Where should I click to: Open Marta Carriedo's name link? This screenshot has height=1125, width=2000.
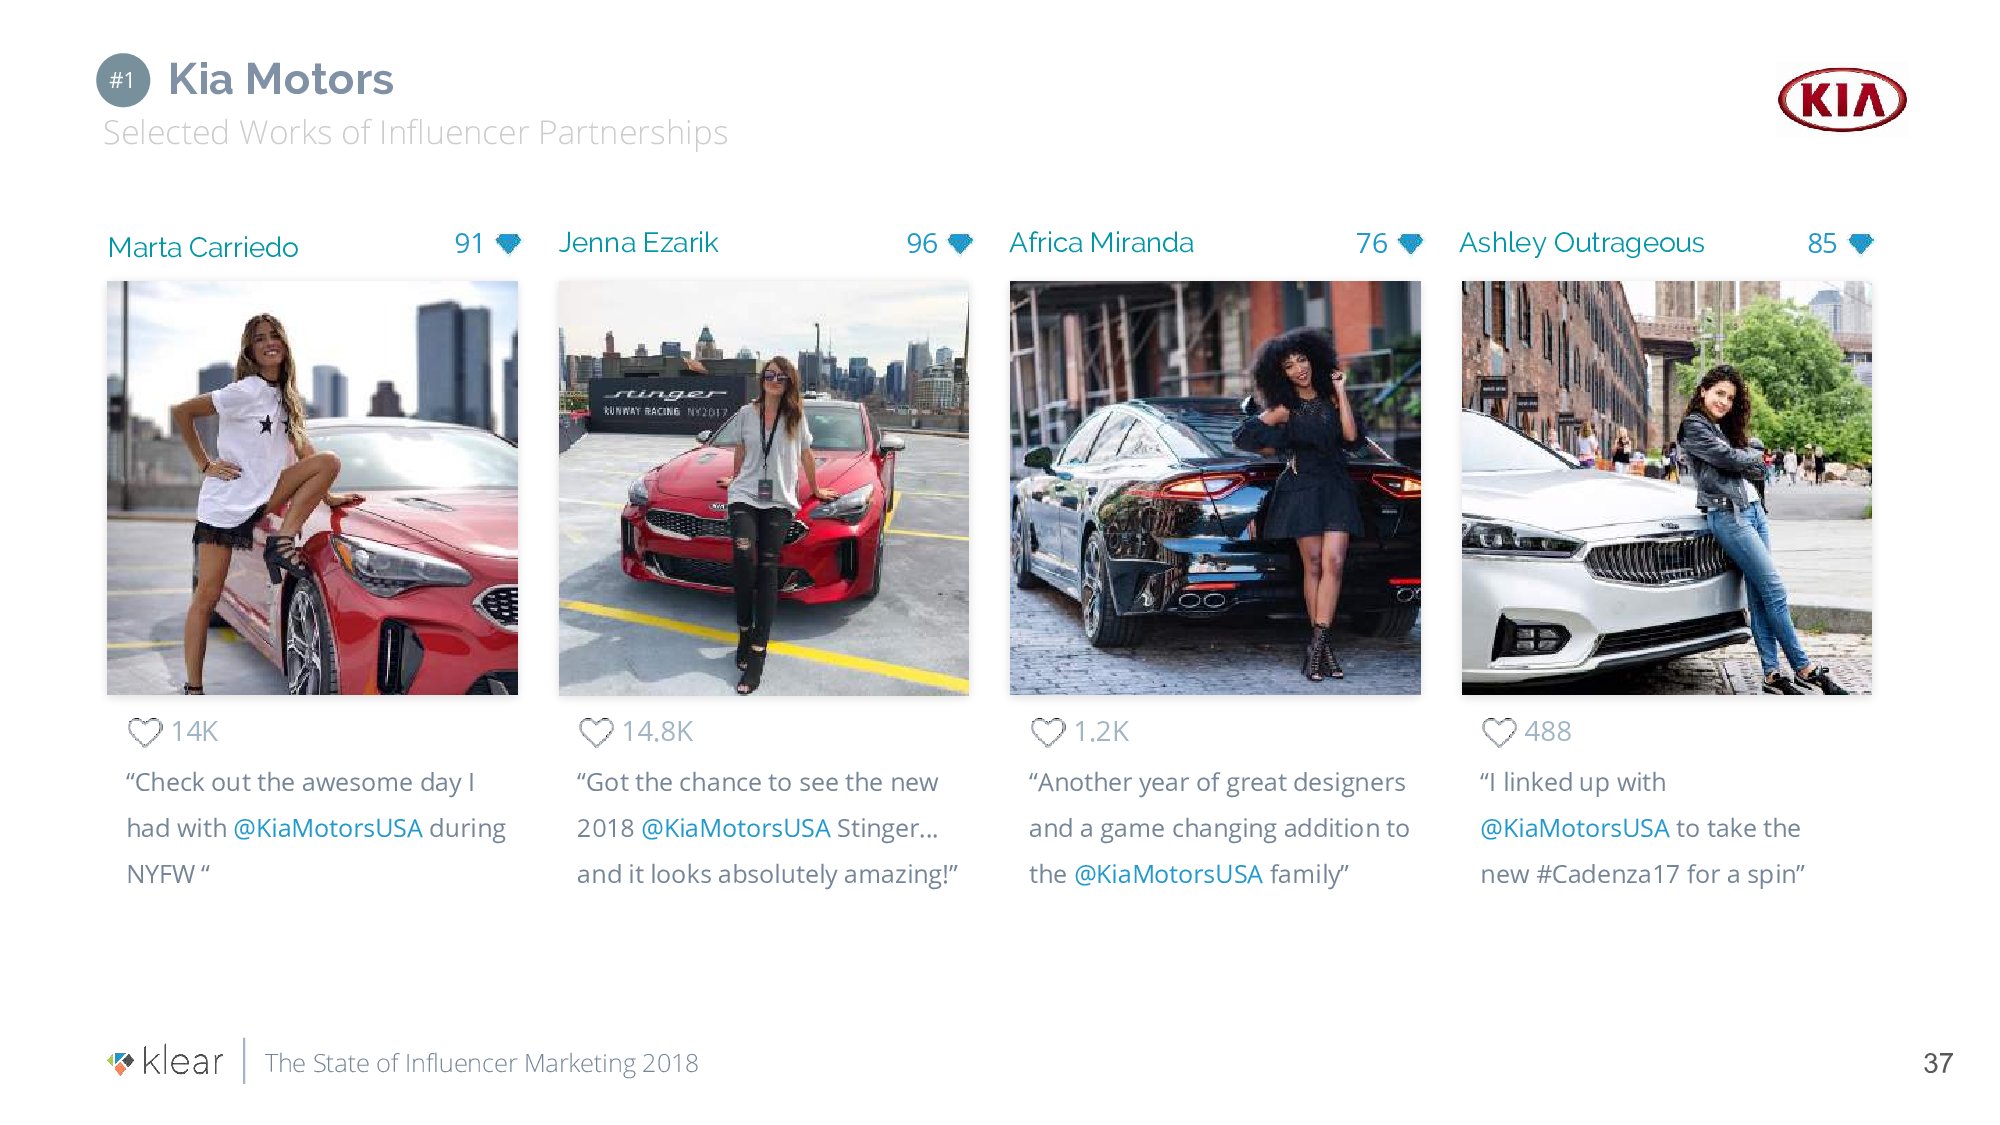click(x=203, y=247)
